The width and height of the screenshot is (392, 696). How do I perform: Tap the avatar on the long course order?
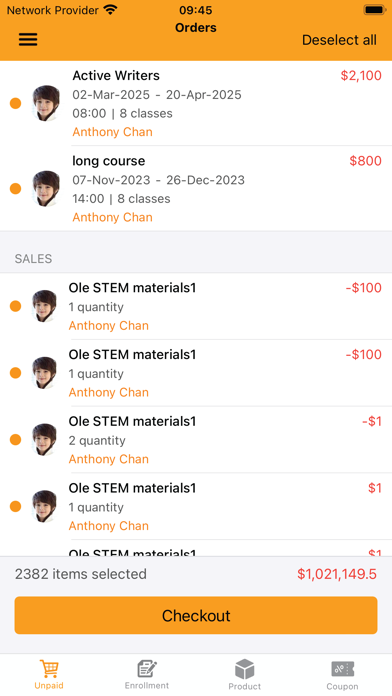tap(46, 188)
